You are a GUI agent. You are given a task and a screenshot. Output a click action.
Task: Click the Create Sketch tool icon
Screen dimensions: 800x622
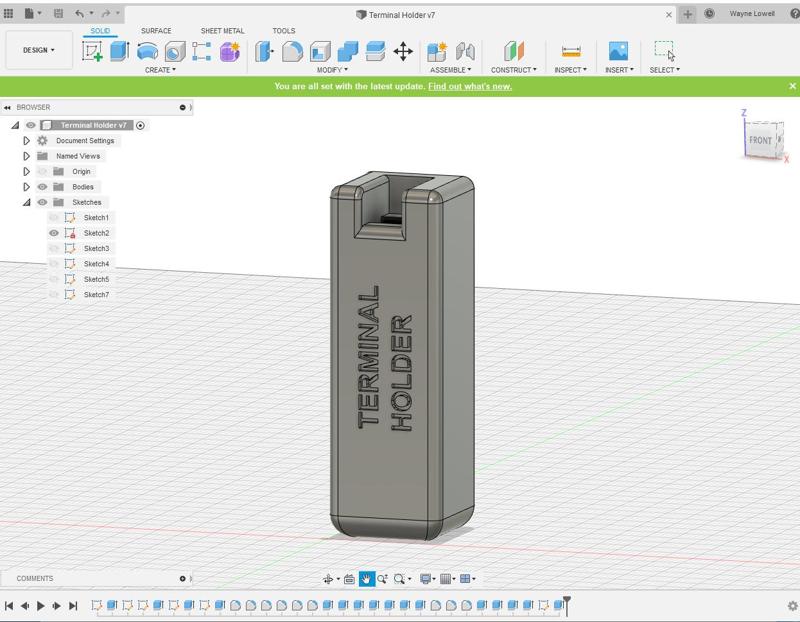point(92,51)
